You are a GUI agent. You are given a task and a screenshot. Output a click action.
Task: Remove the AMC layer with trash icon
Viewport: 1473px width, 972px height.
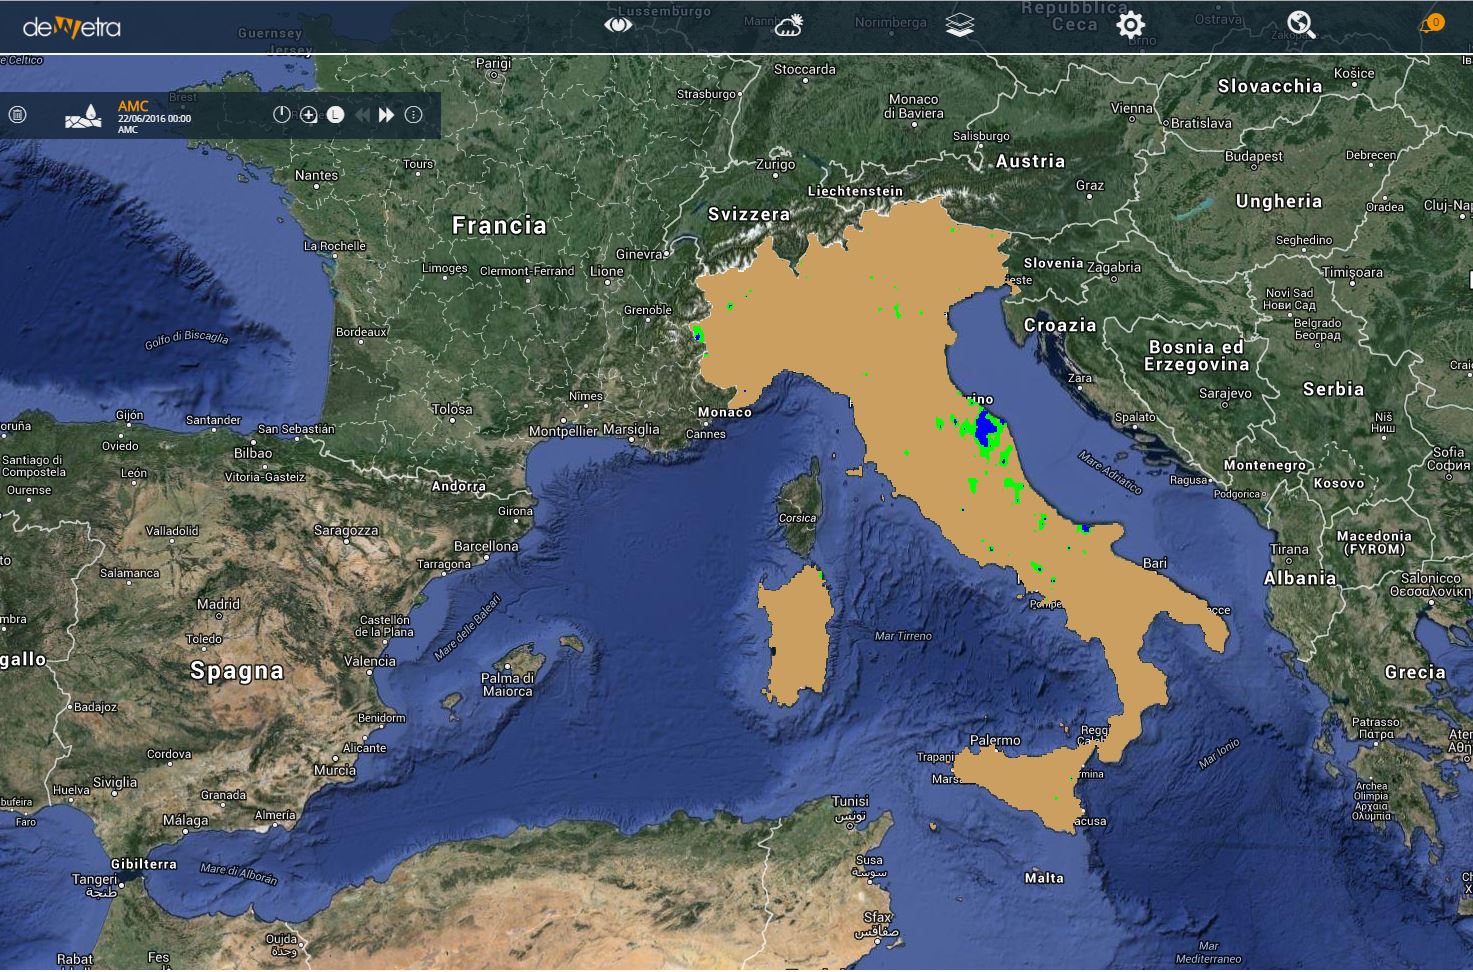pyautogui.click(x=17, y=115)
